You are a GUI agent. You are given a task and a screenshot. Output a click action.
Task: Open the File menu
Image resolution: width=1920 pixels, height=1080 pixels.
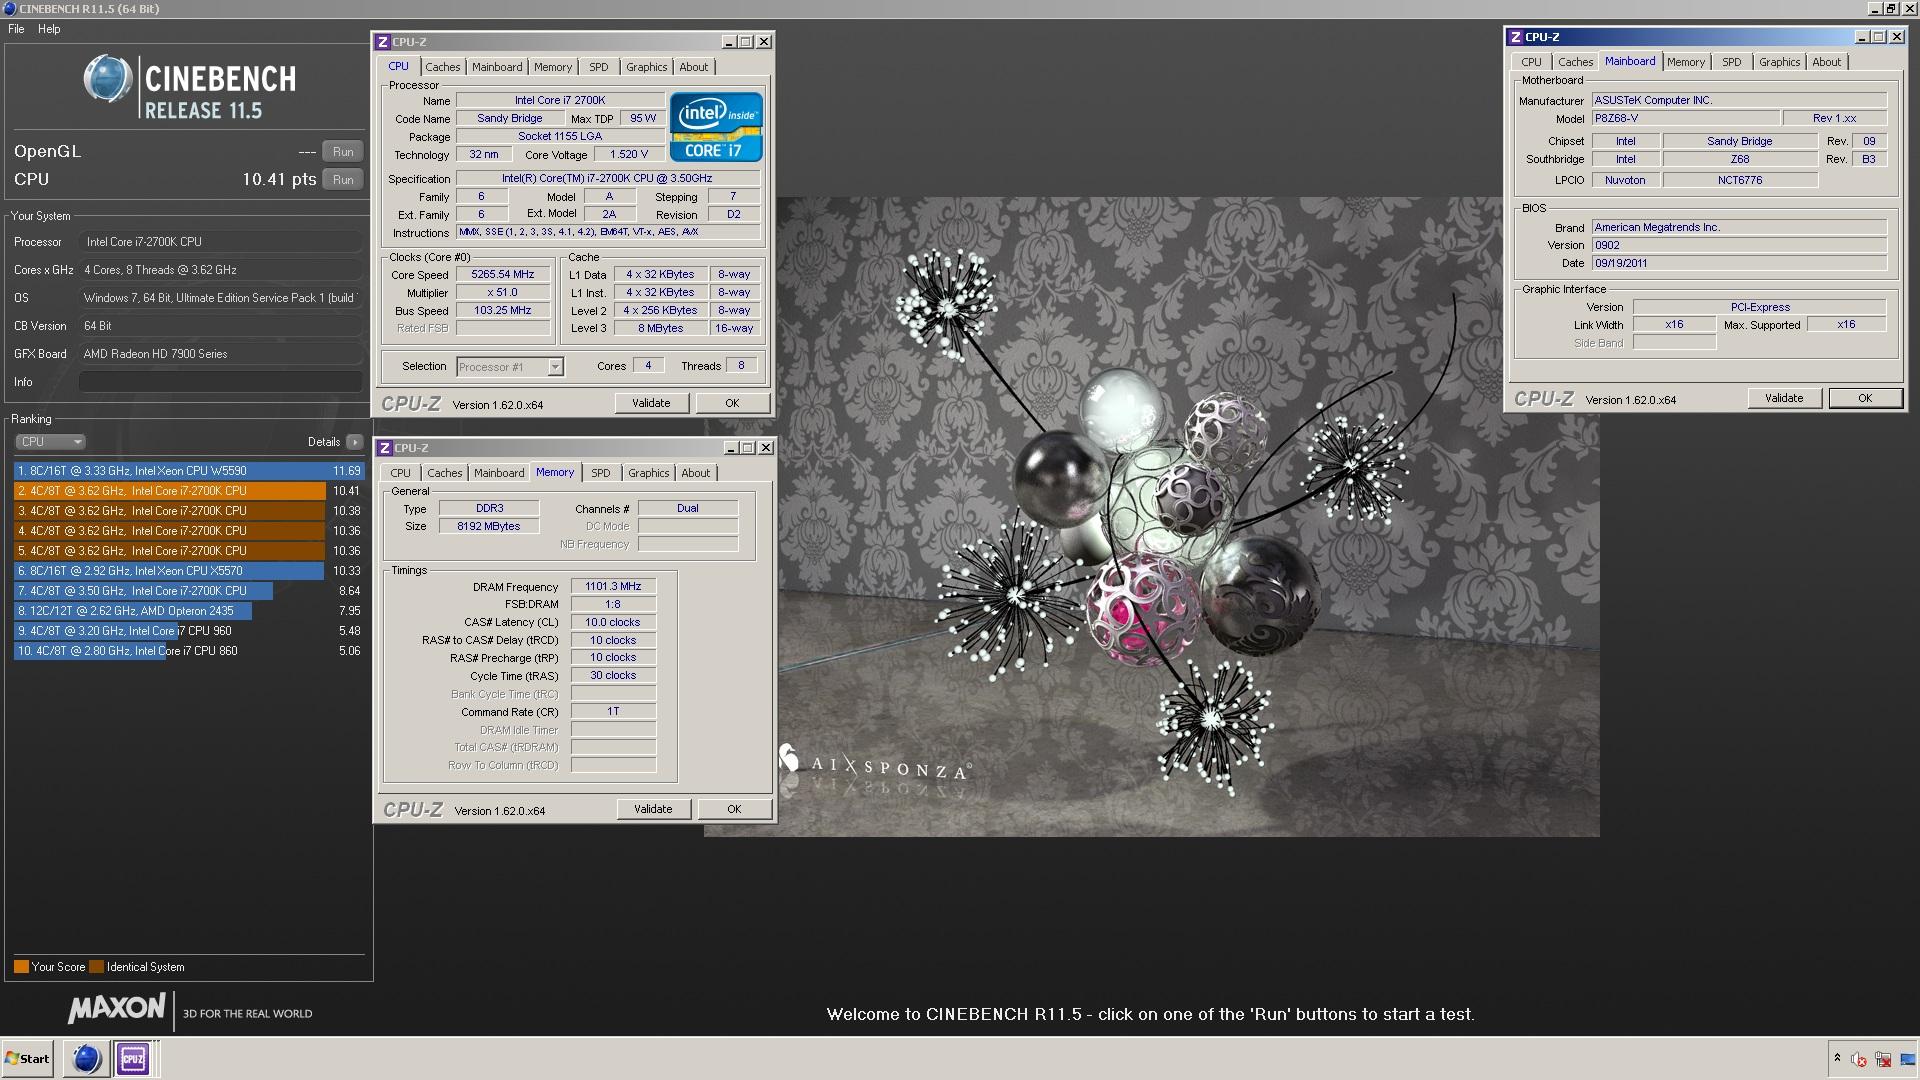tap(16, 29)
